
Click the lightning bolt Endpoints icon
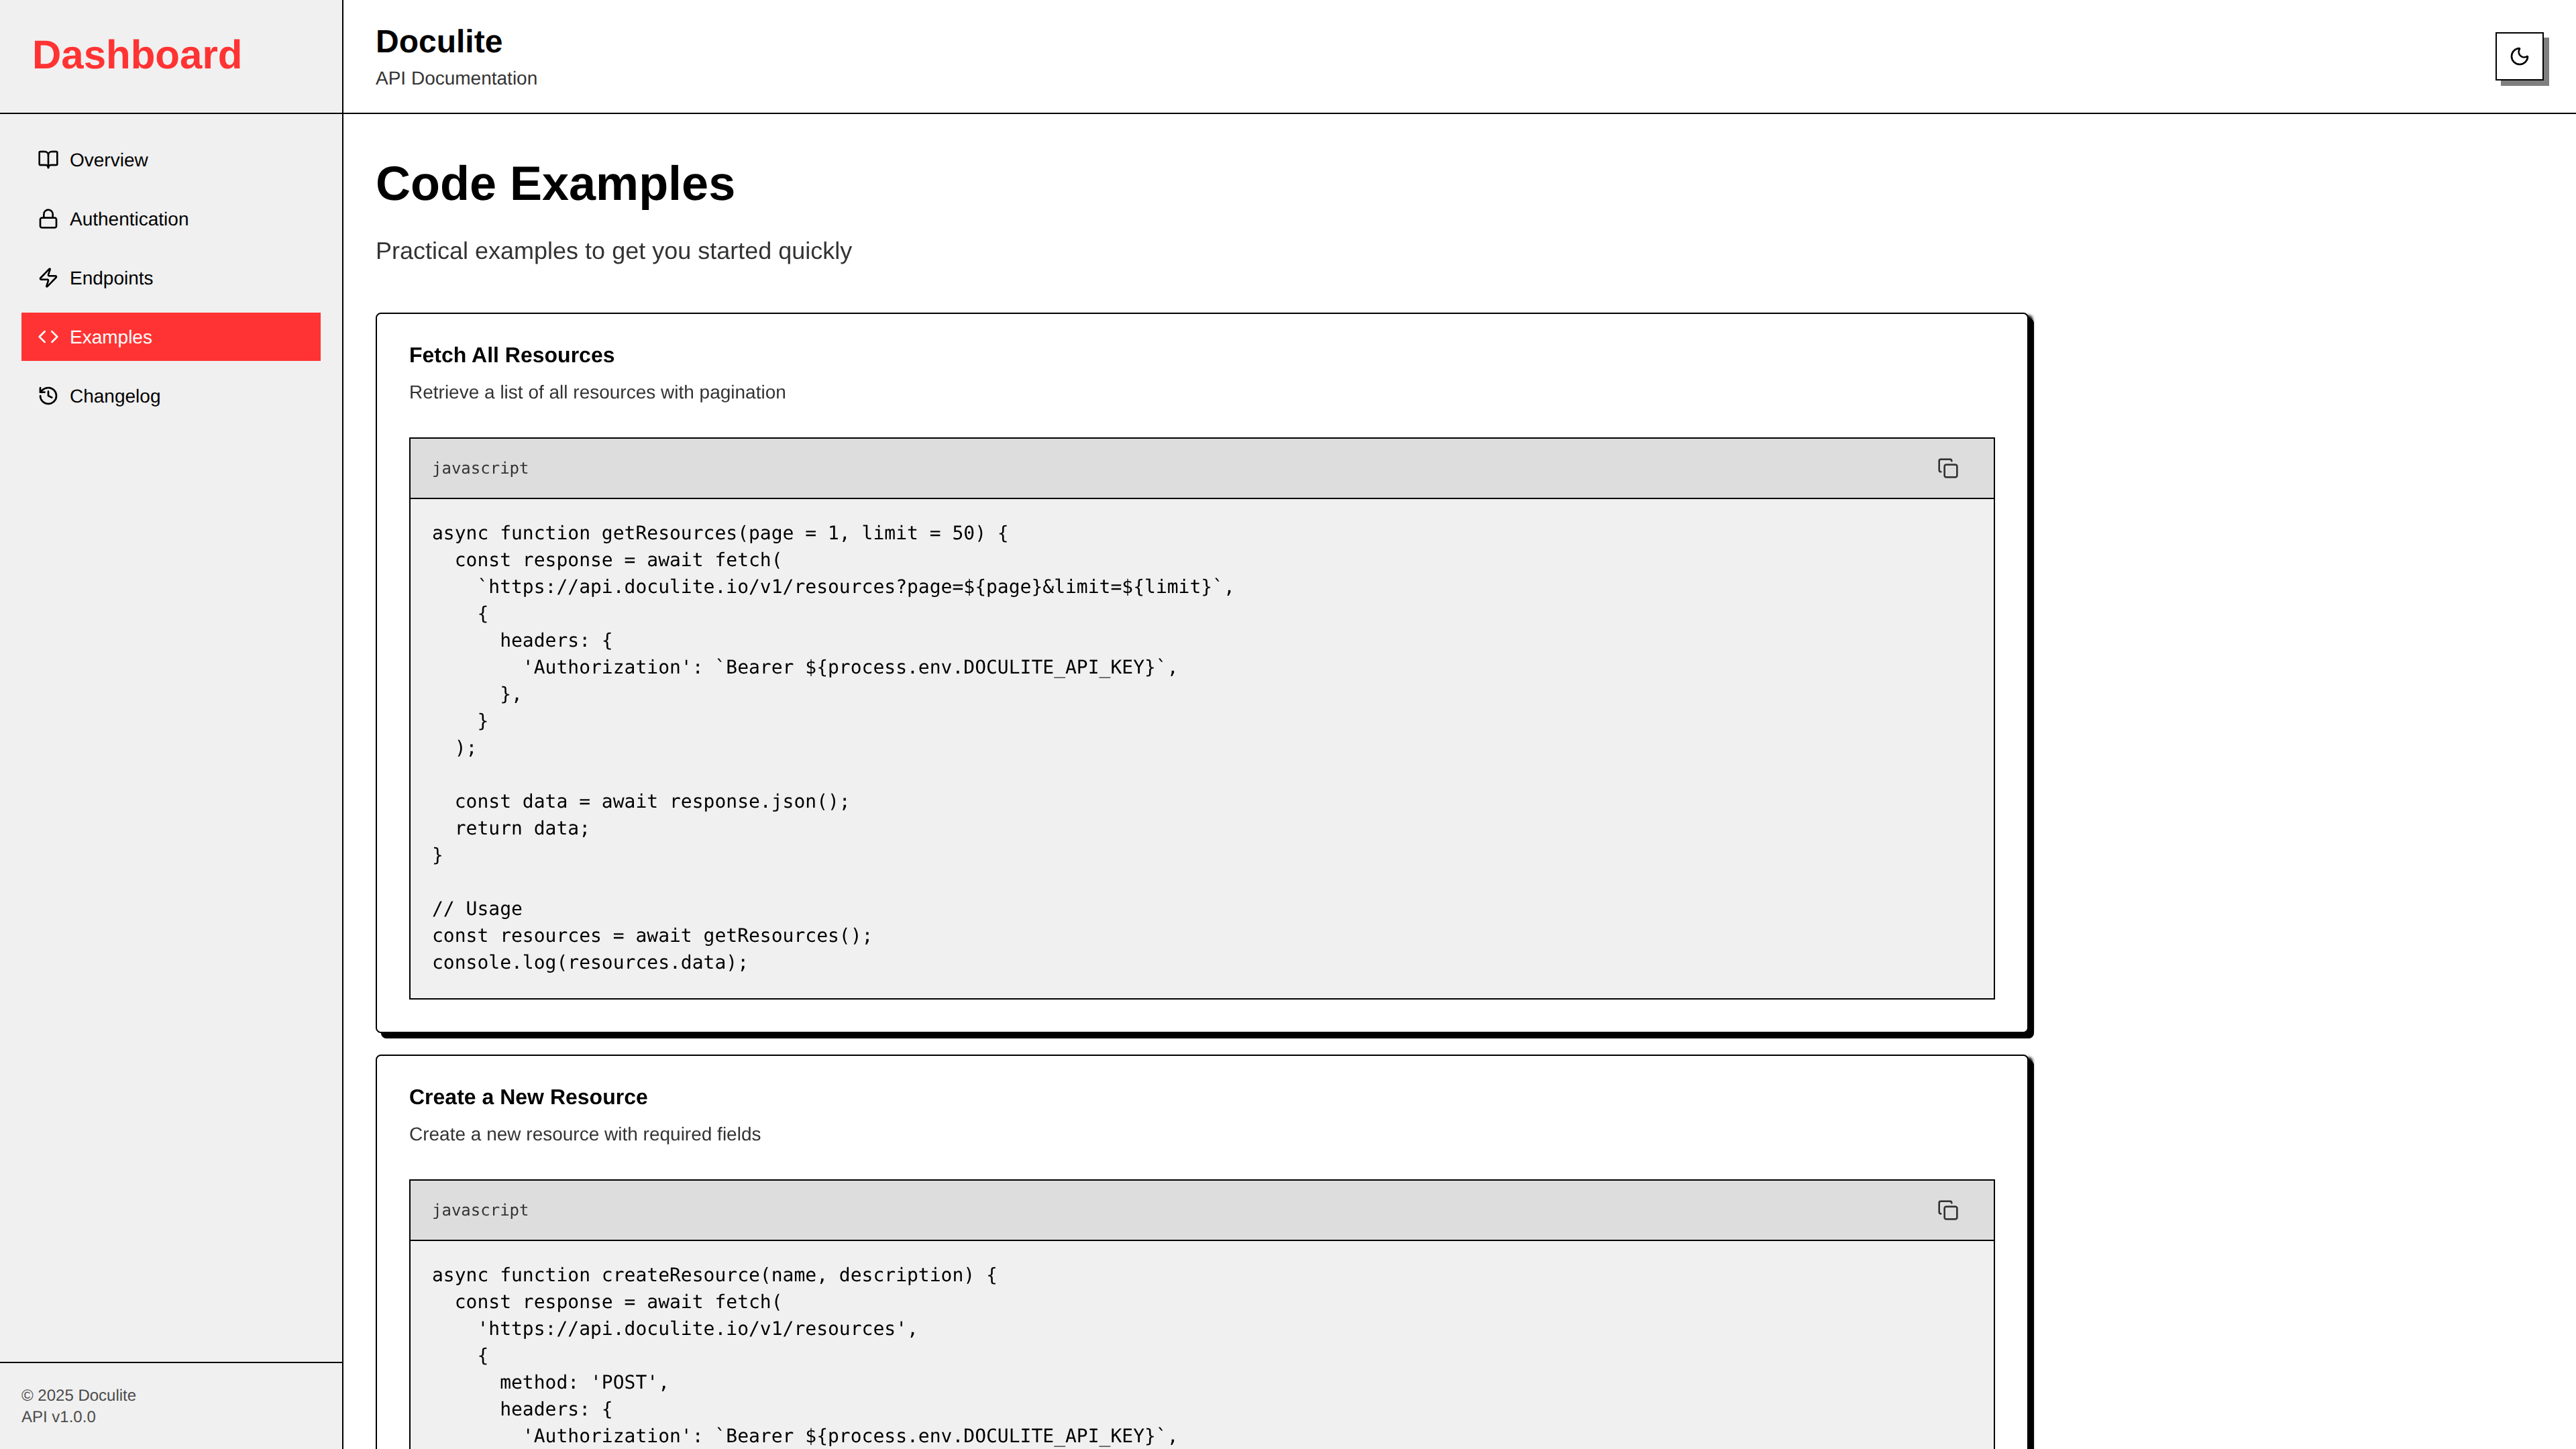click(48, 278)
